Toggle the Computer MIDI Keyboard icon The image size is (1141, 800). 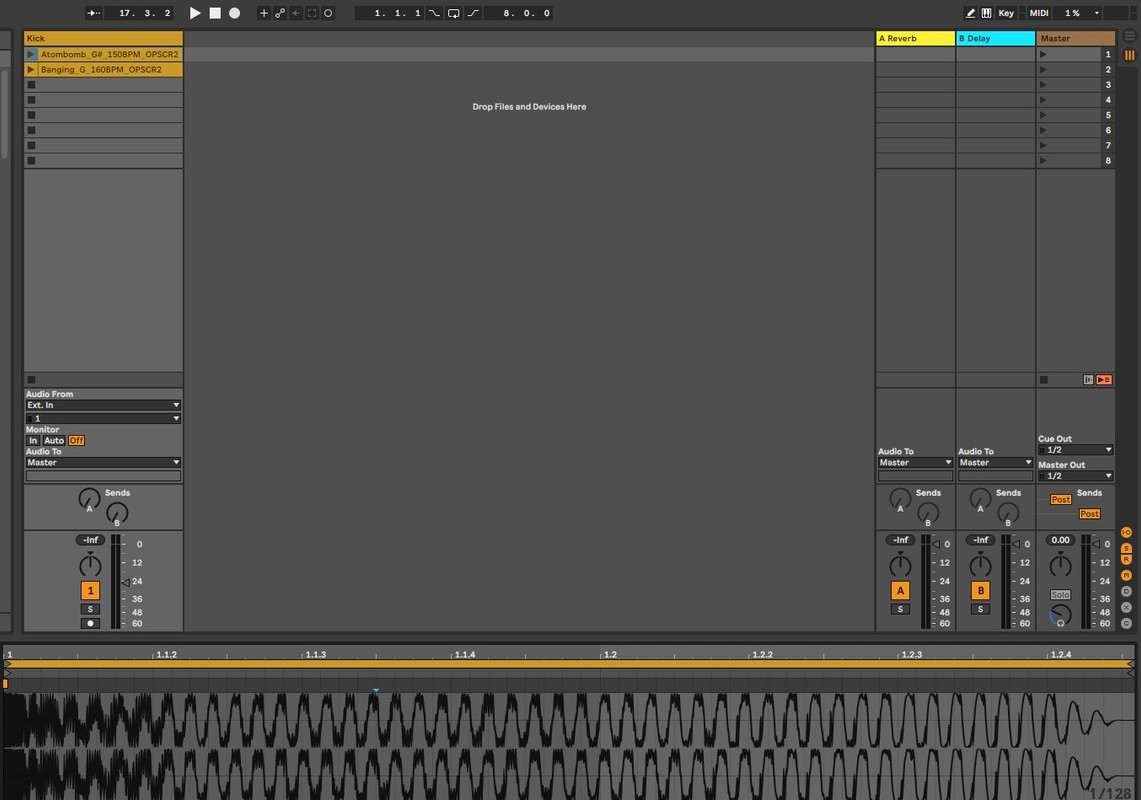coord(986,13)
